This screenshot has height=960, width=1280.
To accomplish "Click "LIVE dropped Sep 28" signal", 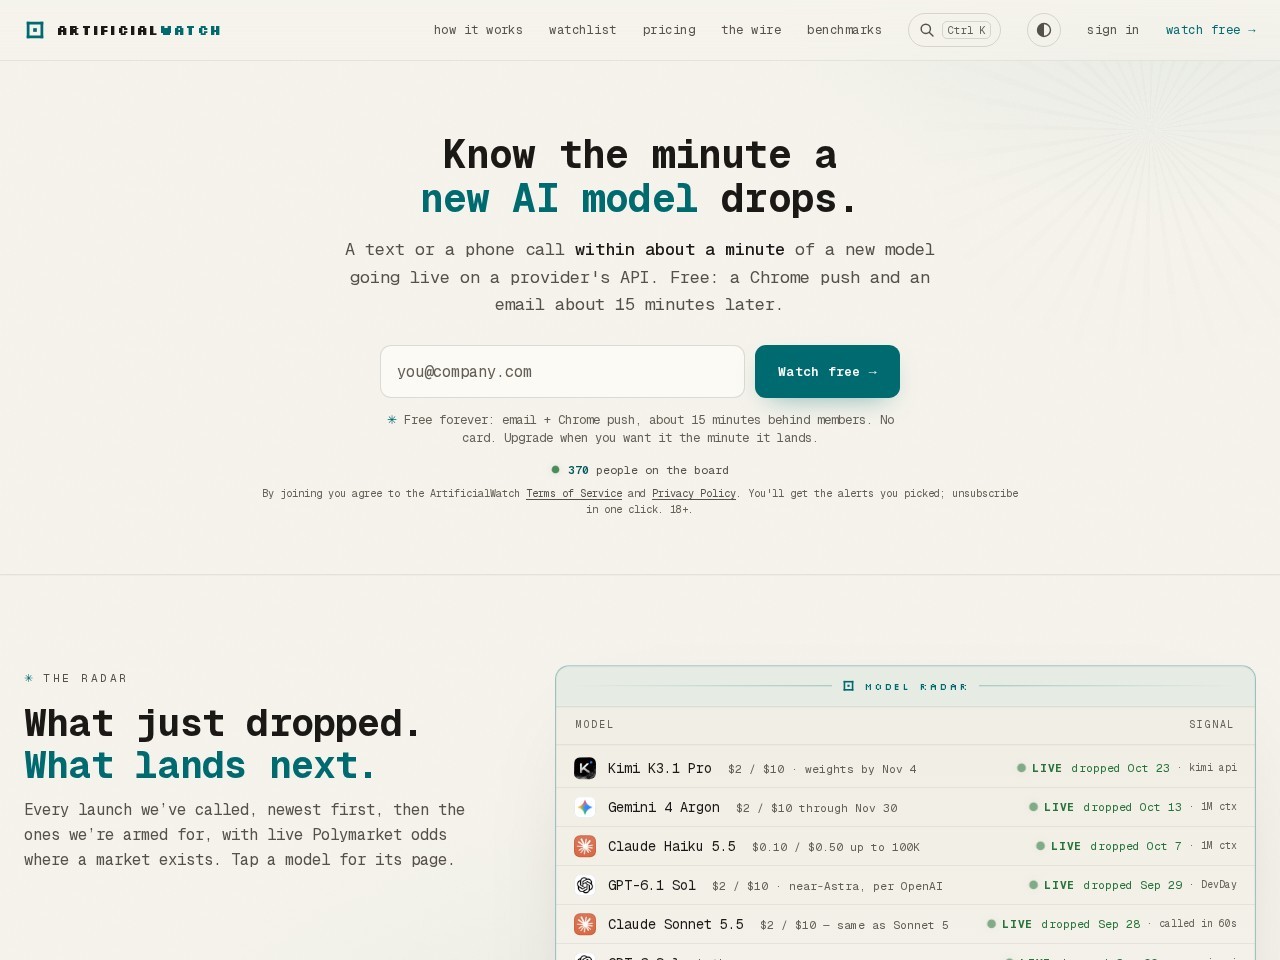I will (1063, 924).
